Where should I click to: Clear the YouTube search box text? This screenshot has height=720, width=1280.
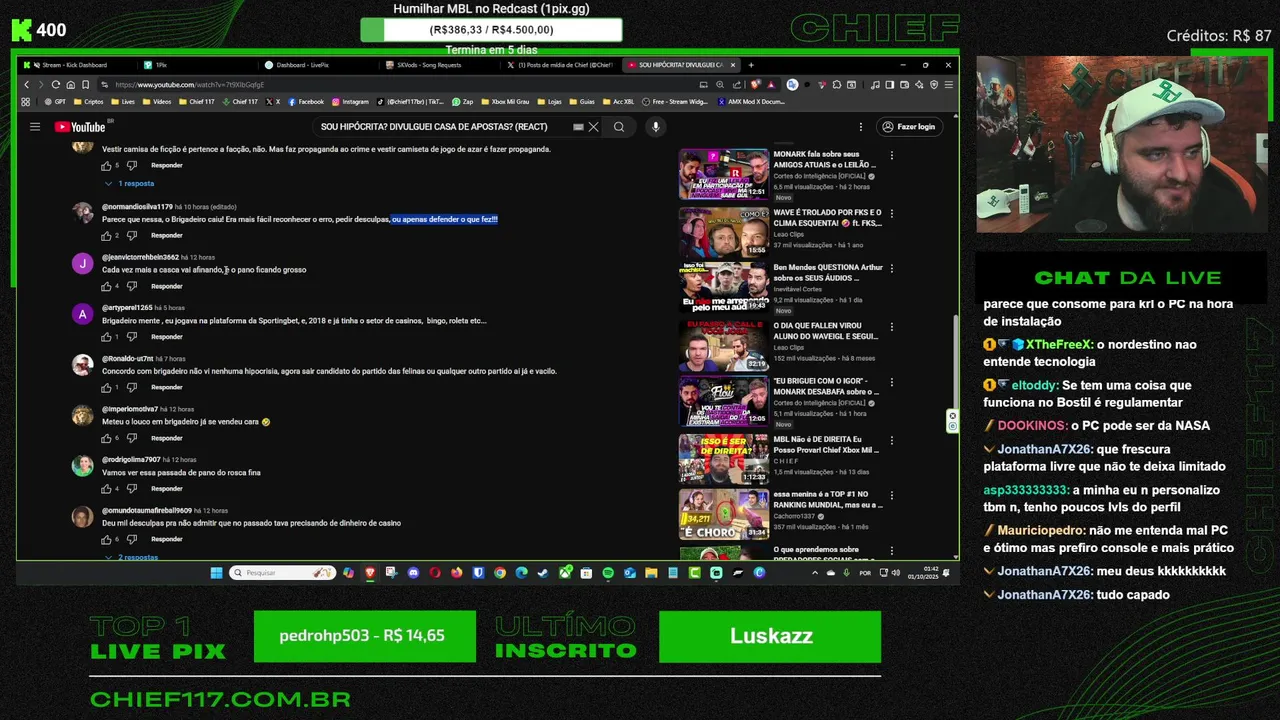pos(593,127)
